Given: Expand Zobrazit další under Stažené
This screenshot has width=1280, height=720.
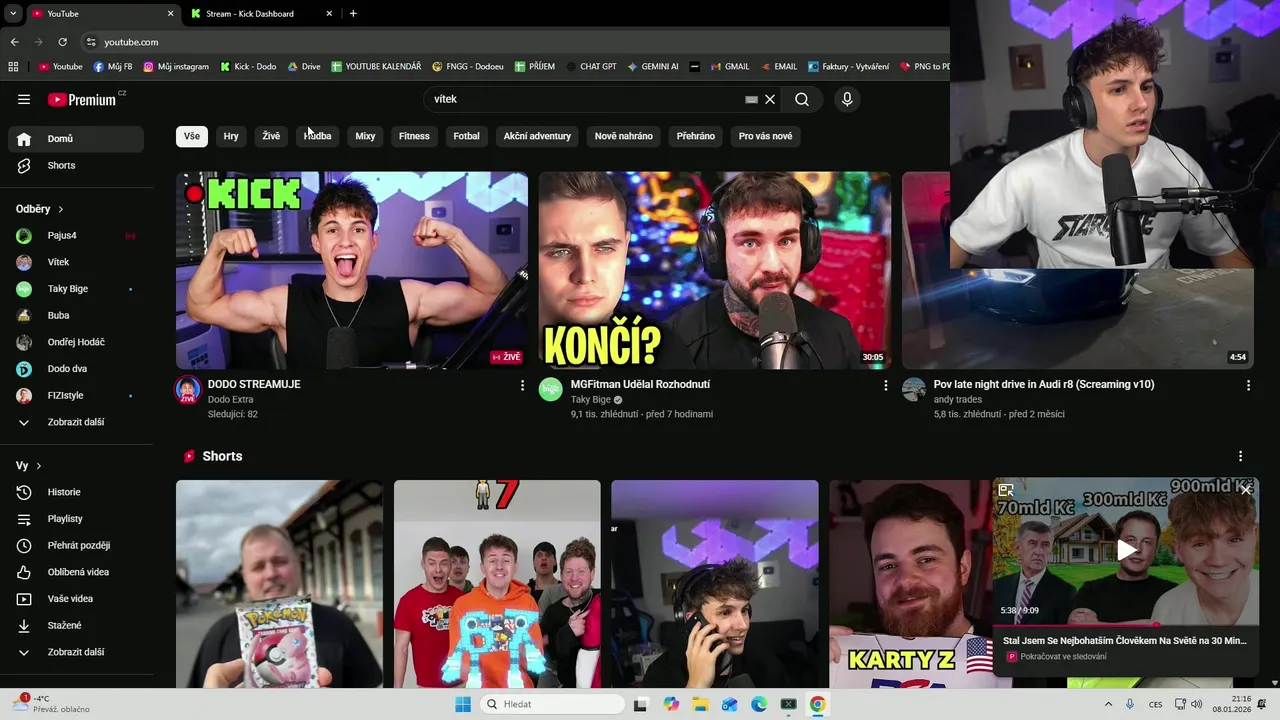Looking at the screenshot, I should (76, 652).
